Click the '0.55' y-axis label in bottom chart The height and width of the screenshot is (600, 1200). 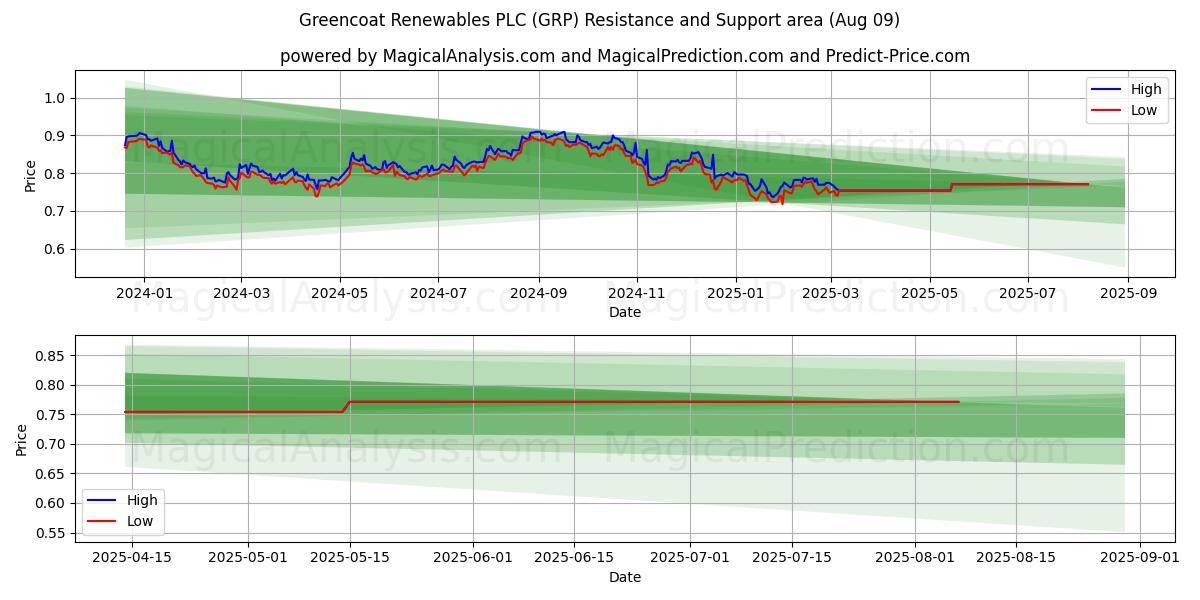[x=51, y=534]
